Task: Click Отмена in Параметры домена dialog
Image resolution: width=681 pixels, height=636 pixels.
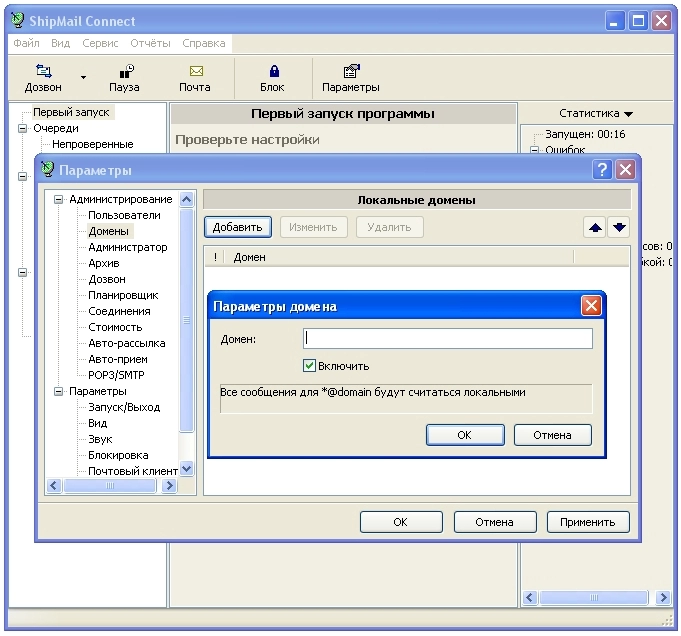Action: tap(552, 435)
